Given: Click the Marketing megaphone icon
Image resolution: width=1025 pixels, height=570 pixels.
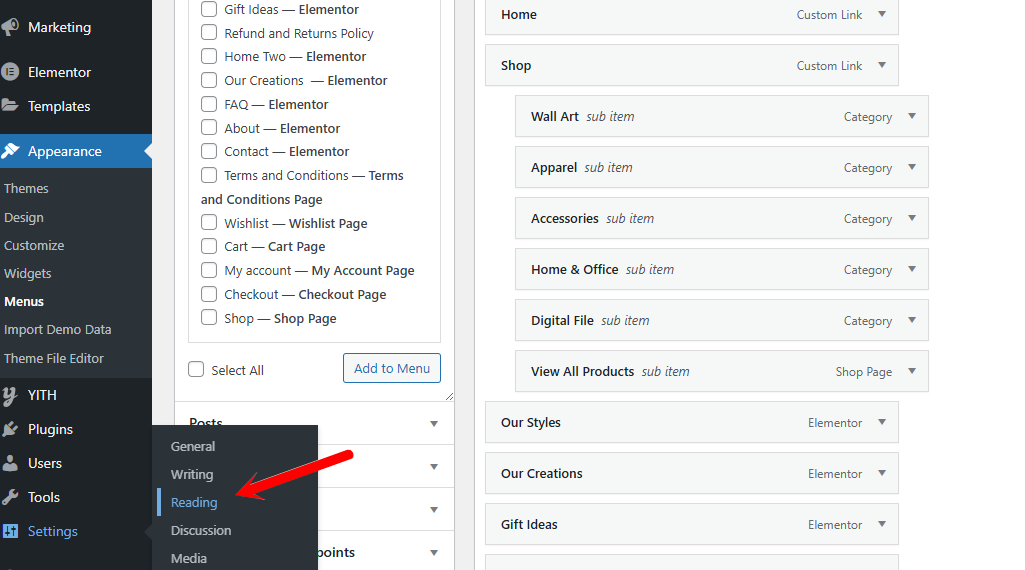Looking at the screenshot, I should [x=11, y=27].
